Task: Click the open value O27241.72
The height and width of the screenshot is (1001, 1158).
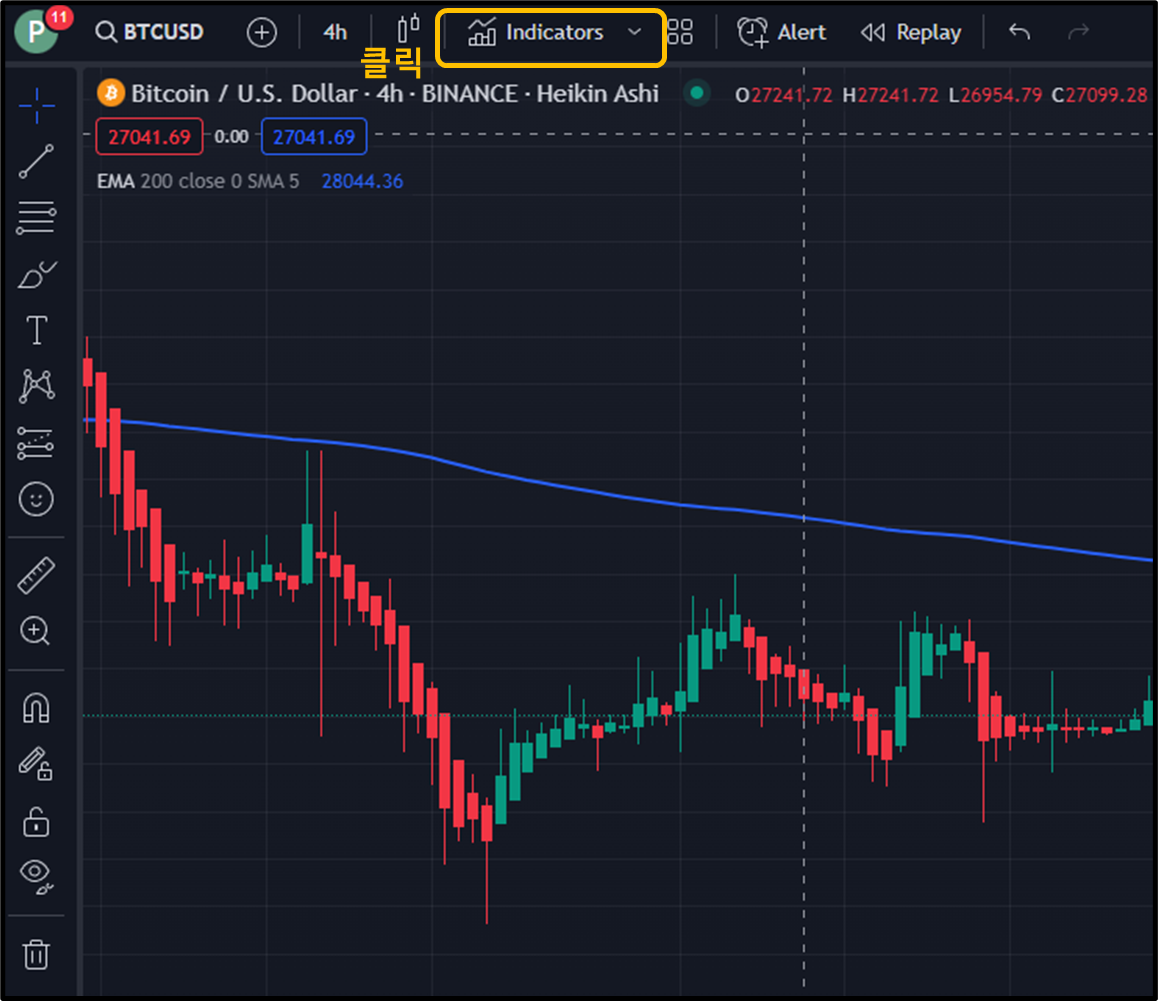Action: point(784,95)
